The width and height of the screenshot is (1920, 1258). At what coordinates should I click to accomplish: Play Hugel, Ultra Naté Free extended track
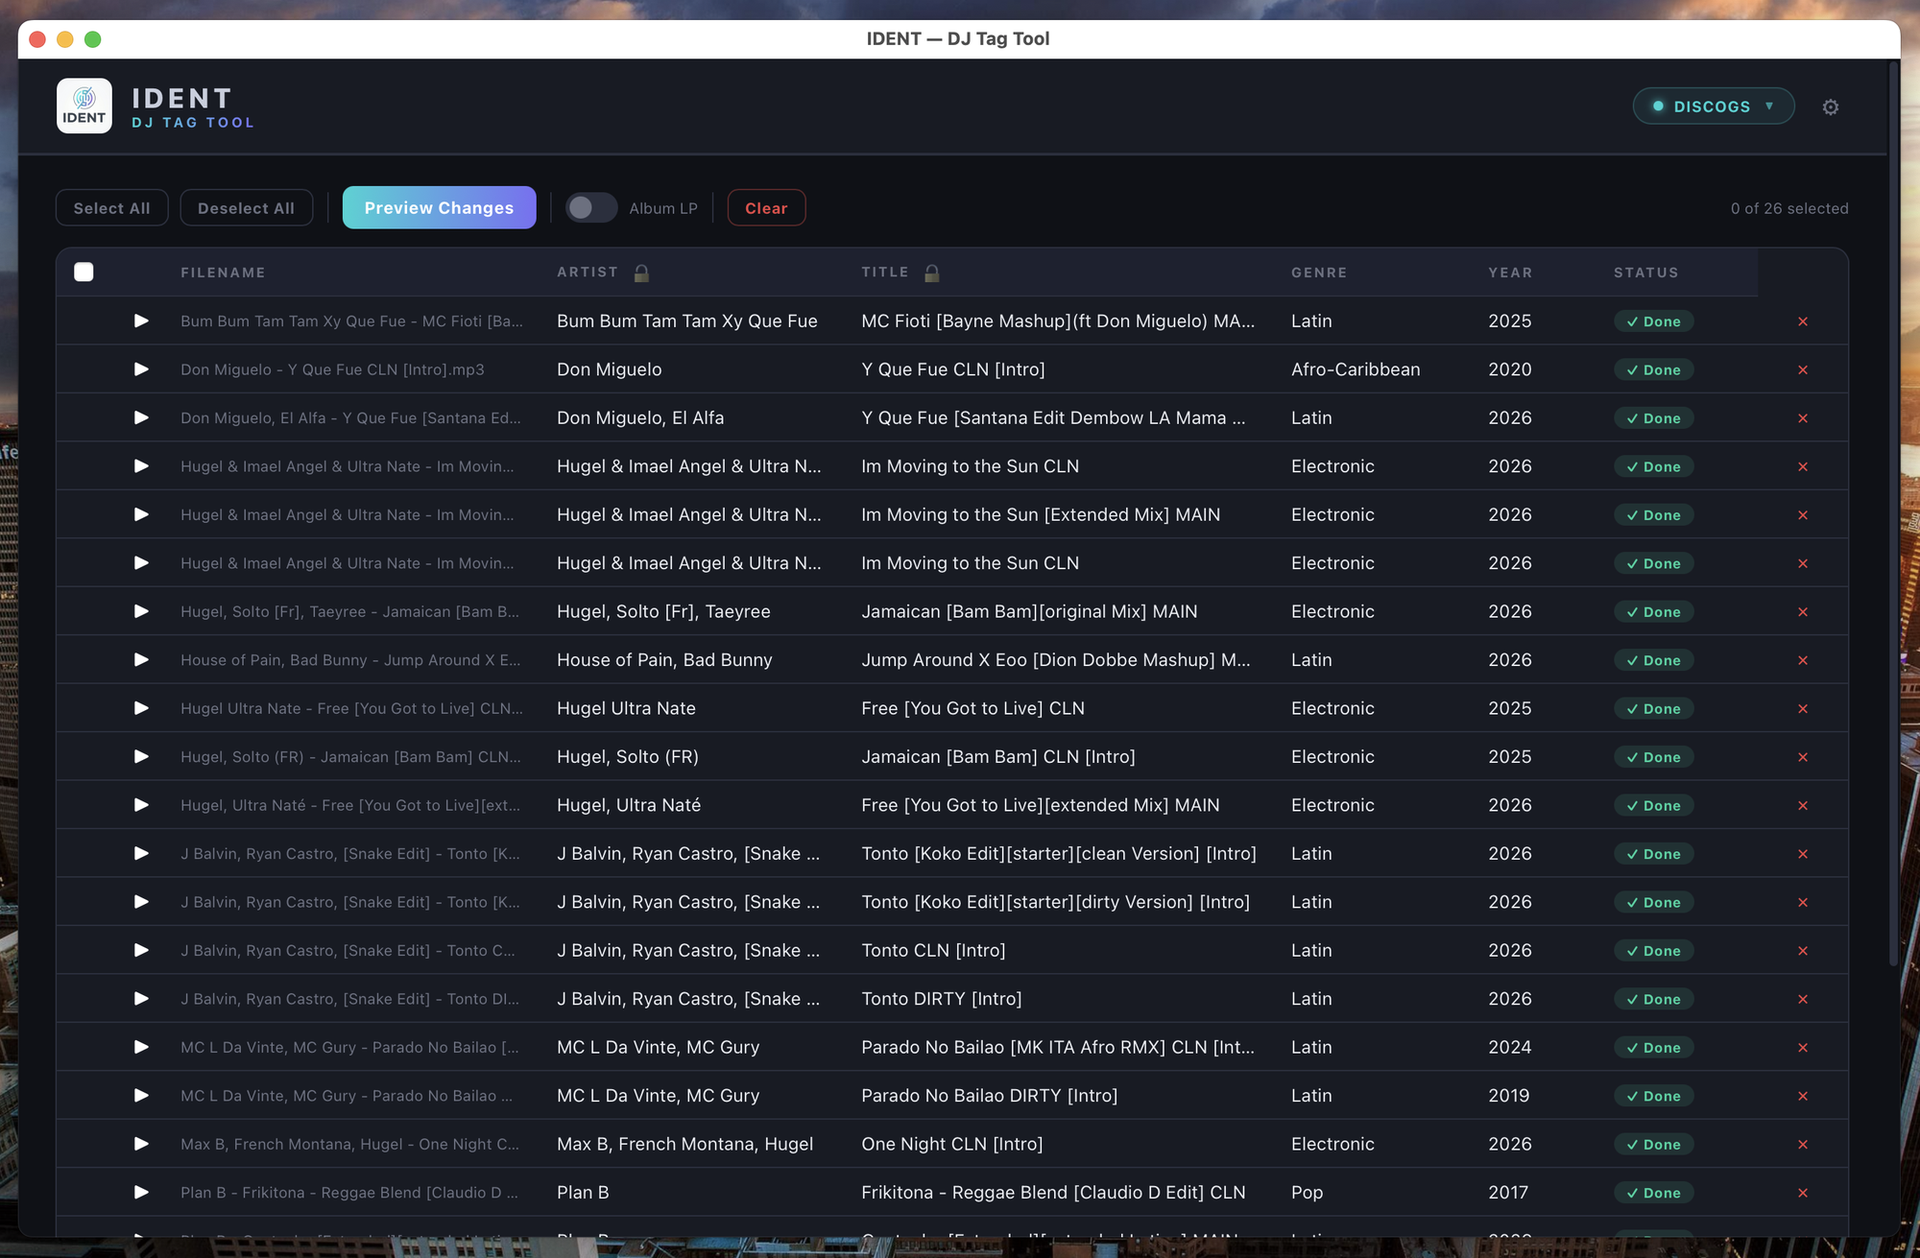141,805
